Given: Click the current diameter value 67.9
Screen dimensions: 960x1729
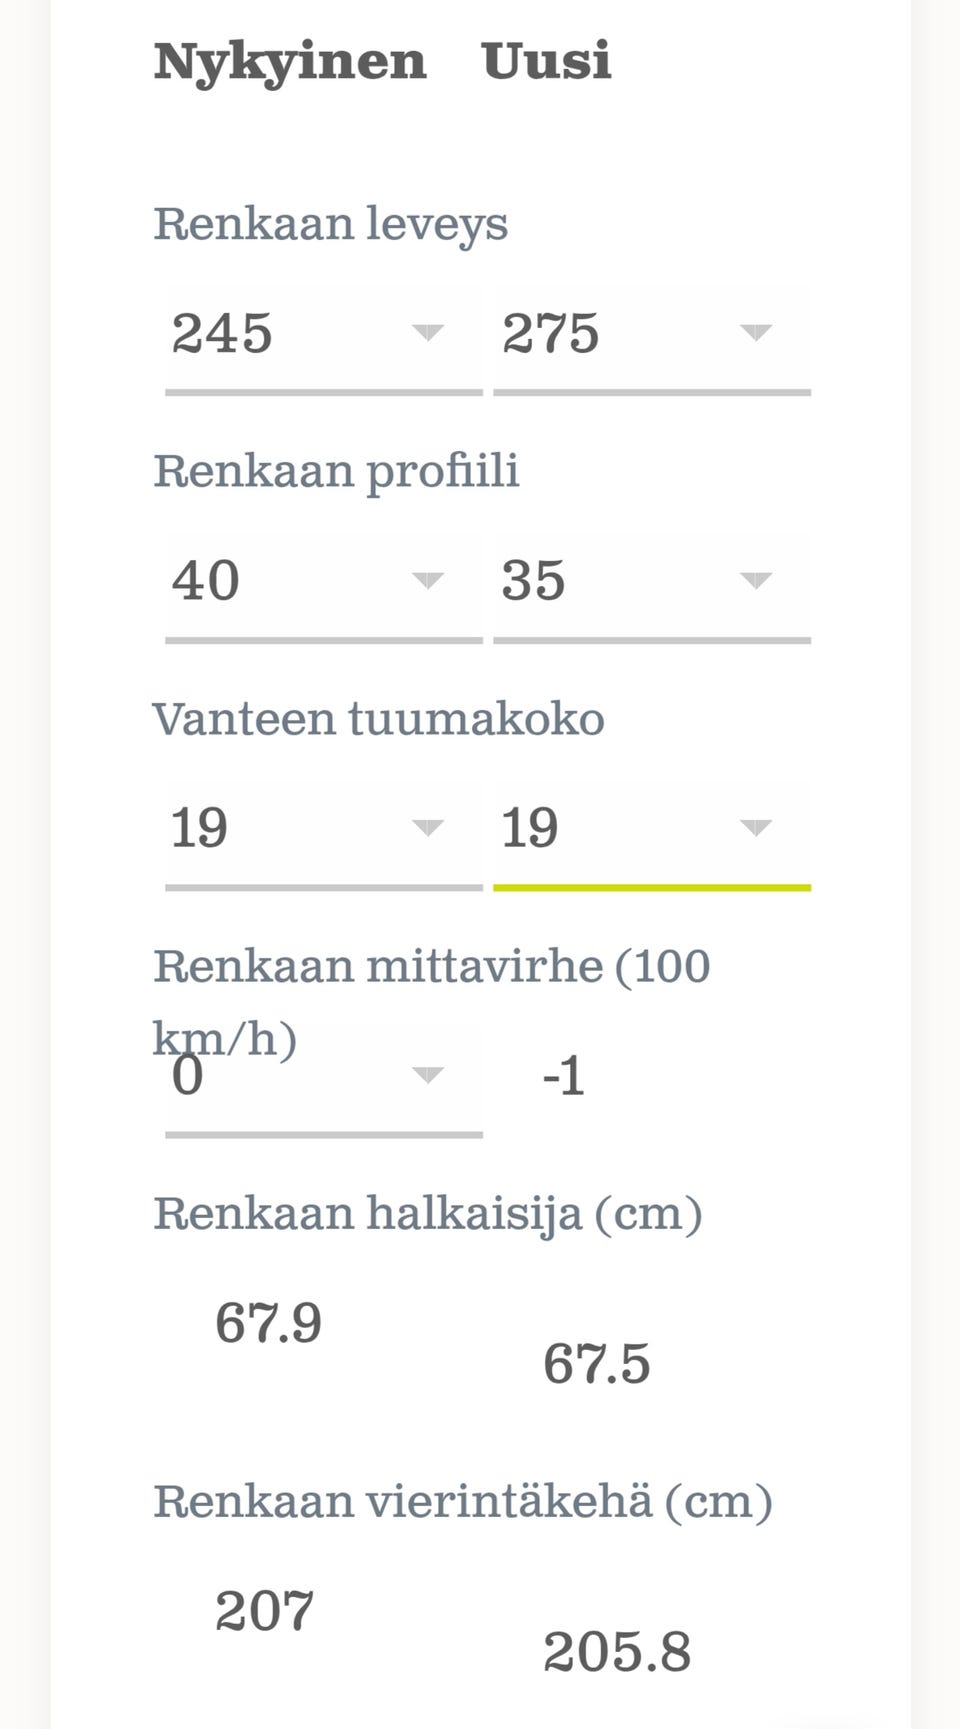Looking at the screenshot, I should tap(268, 1323).
